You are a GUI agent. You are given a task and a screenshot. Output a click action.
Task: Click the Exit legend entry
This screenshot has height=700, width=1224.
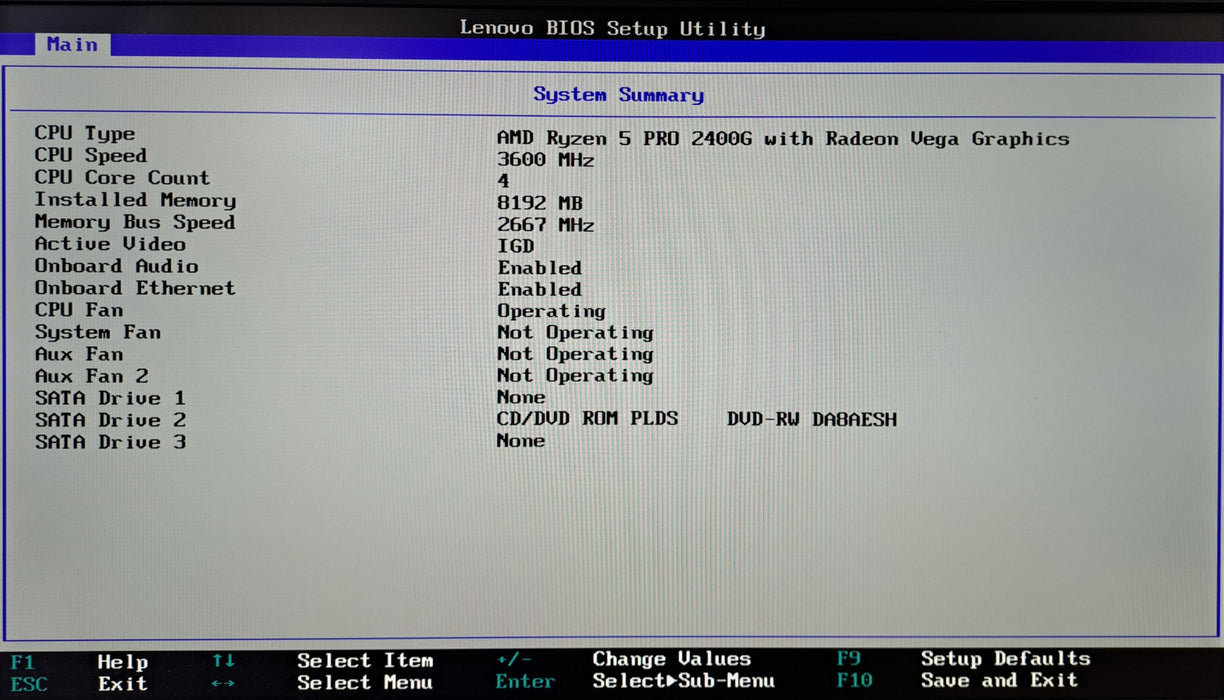point(122,684)
